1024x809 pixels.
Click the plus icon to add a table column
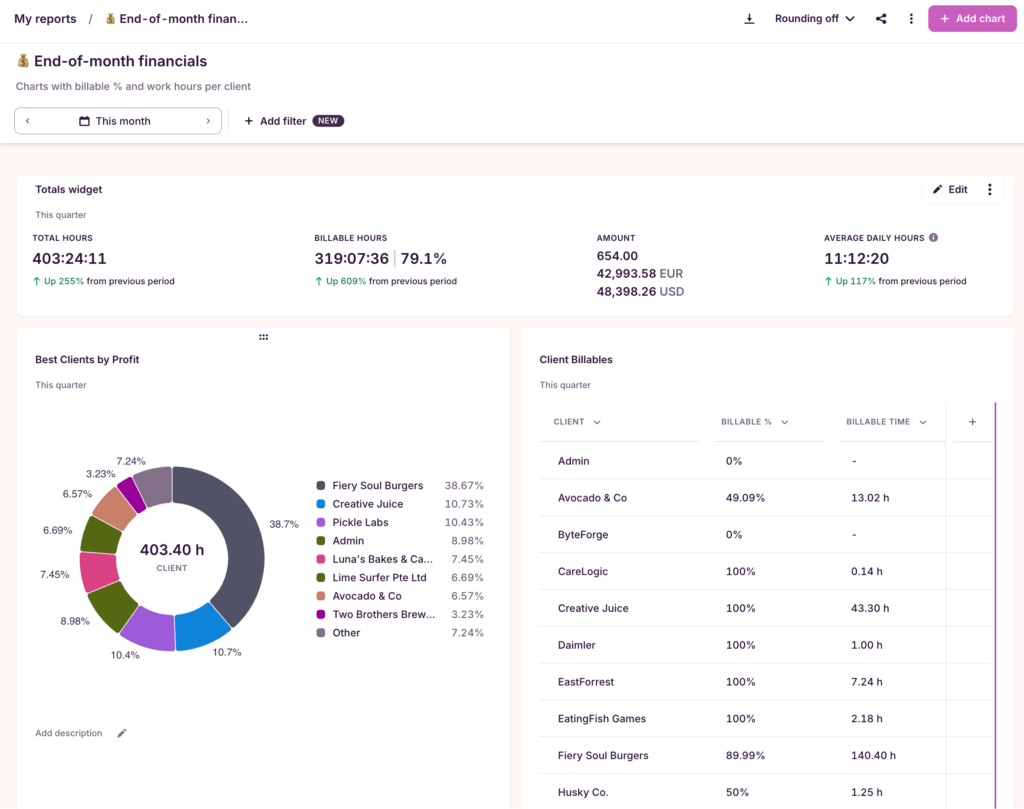(971, 421)
